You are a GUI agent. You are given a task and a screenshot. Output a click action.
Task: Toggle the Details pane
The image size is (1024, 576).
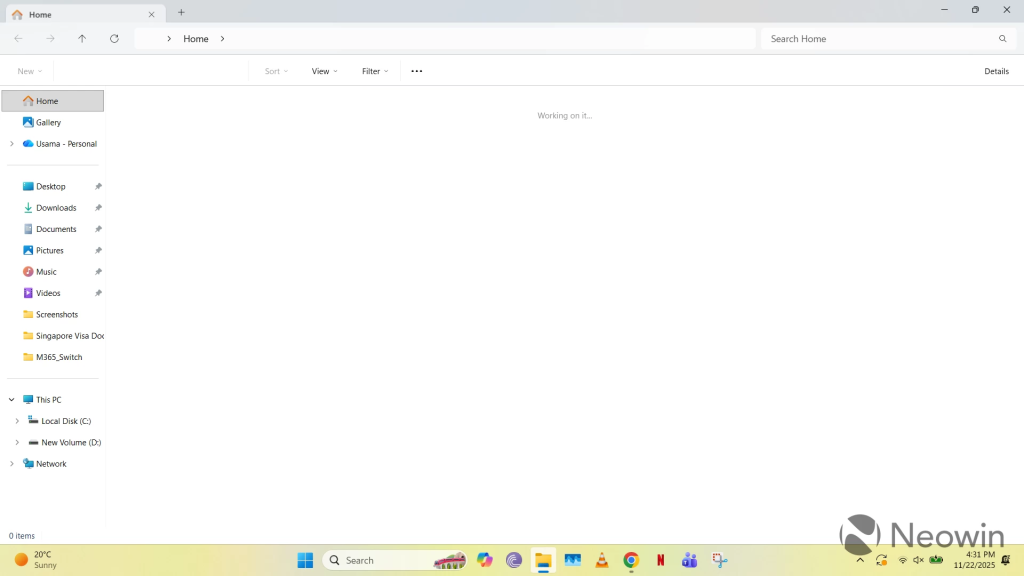tap(996, 71)
